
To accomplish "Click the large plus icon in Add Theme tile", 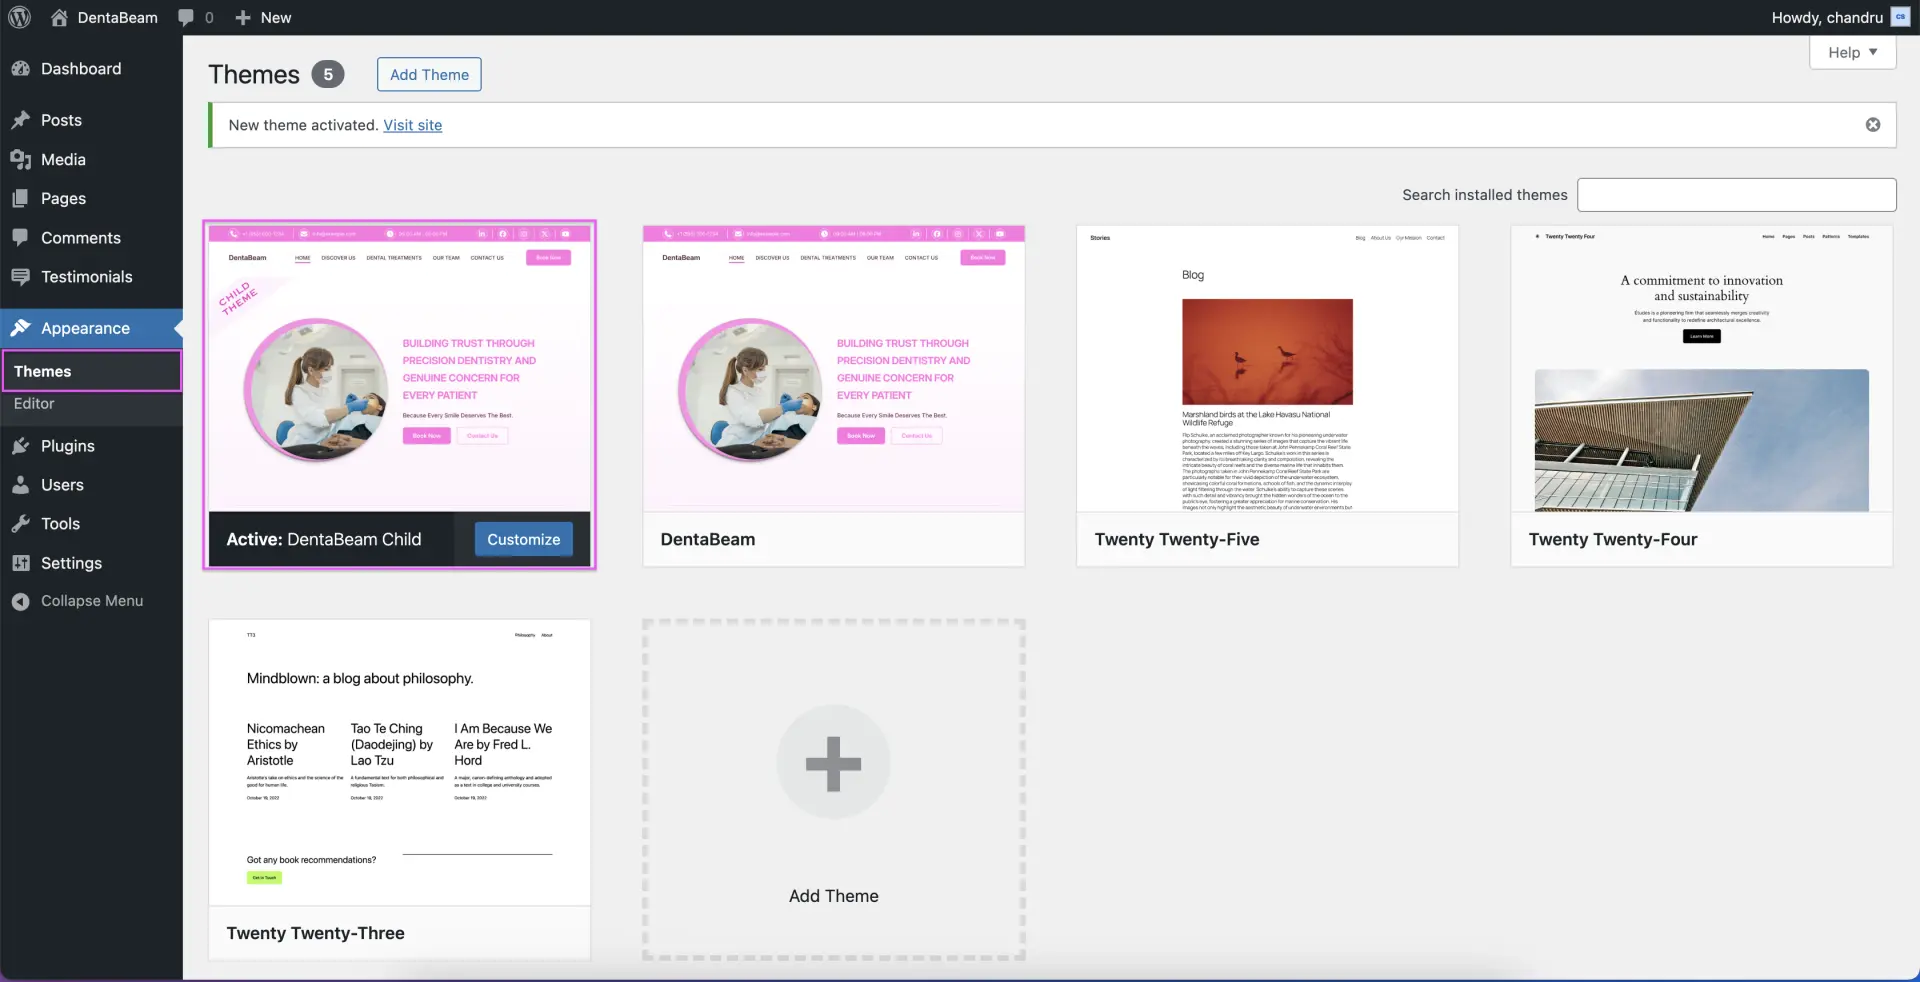I will (833, 763).
